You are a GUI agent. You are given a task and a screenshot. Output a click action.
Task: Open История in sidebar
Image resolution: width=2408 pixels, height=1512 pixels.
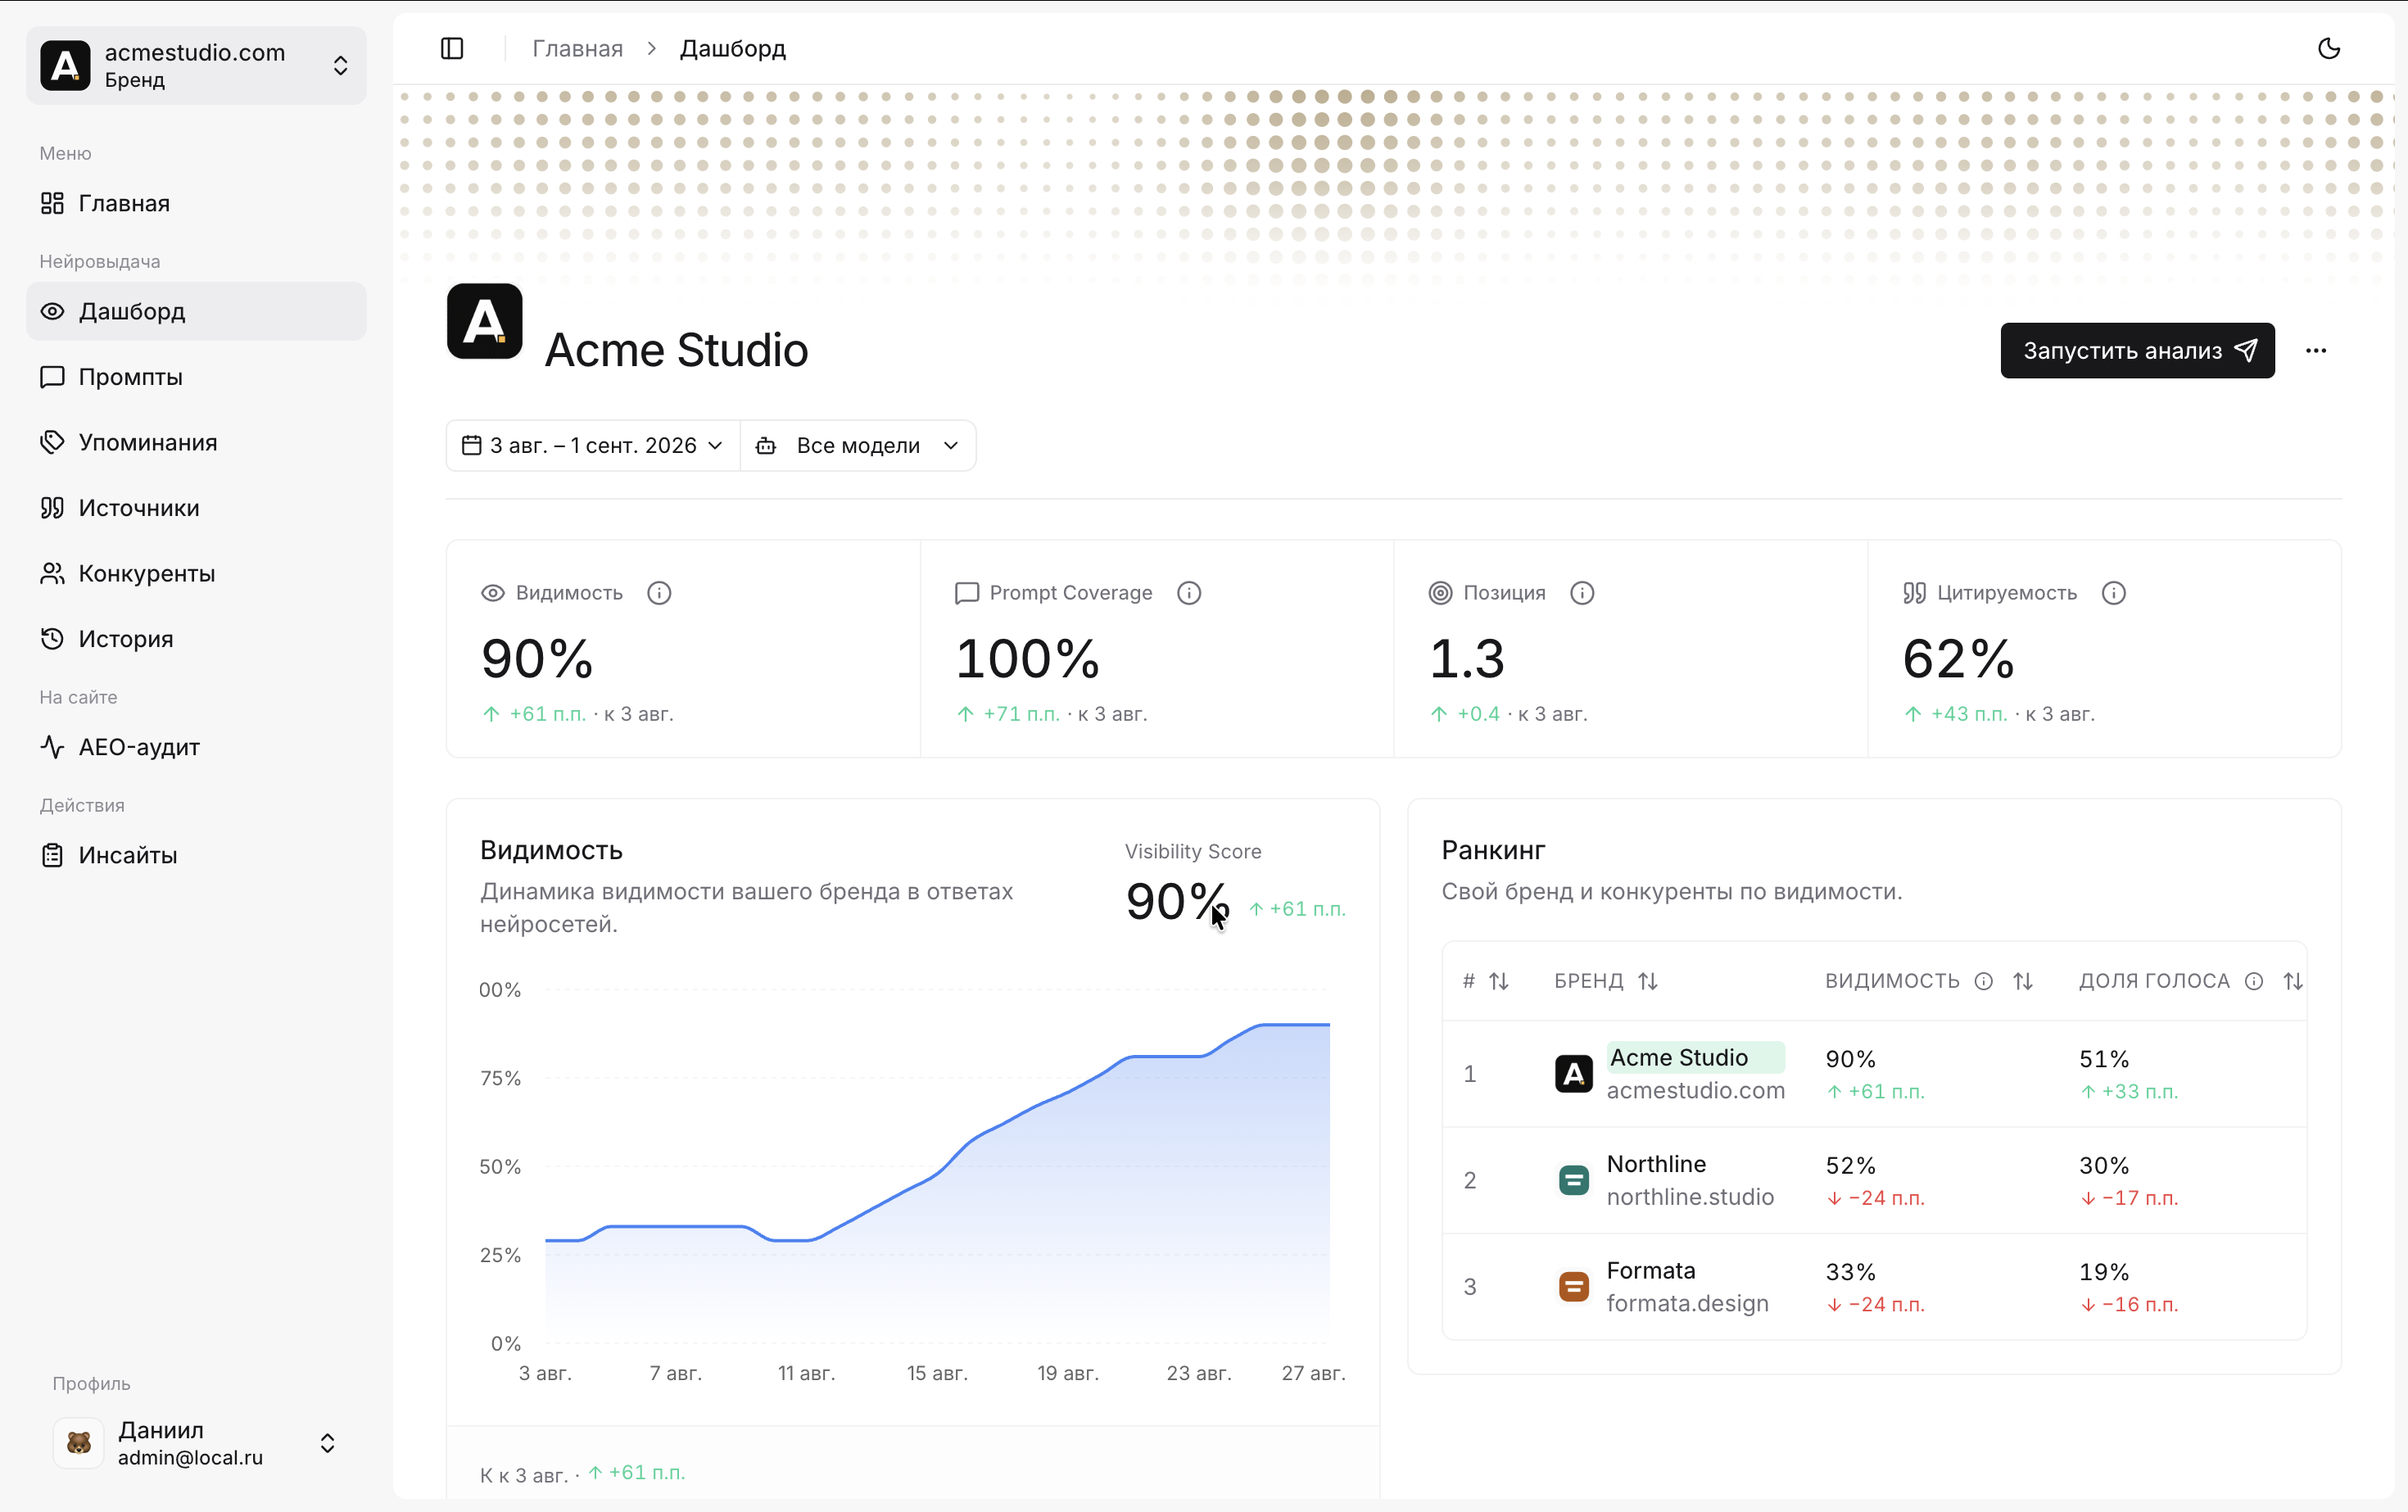pos(196,639)
